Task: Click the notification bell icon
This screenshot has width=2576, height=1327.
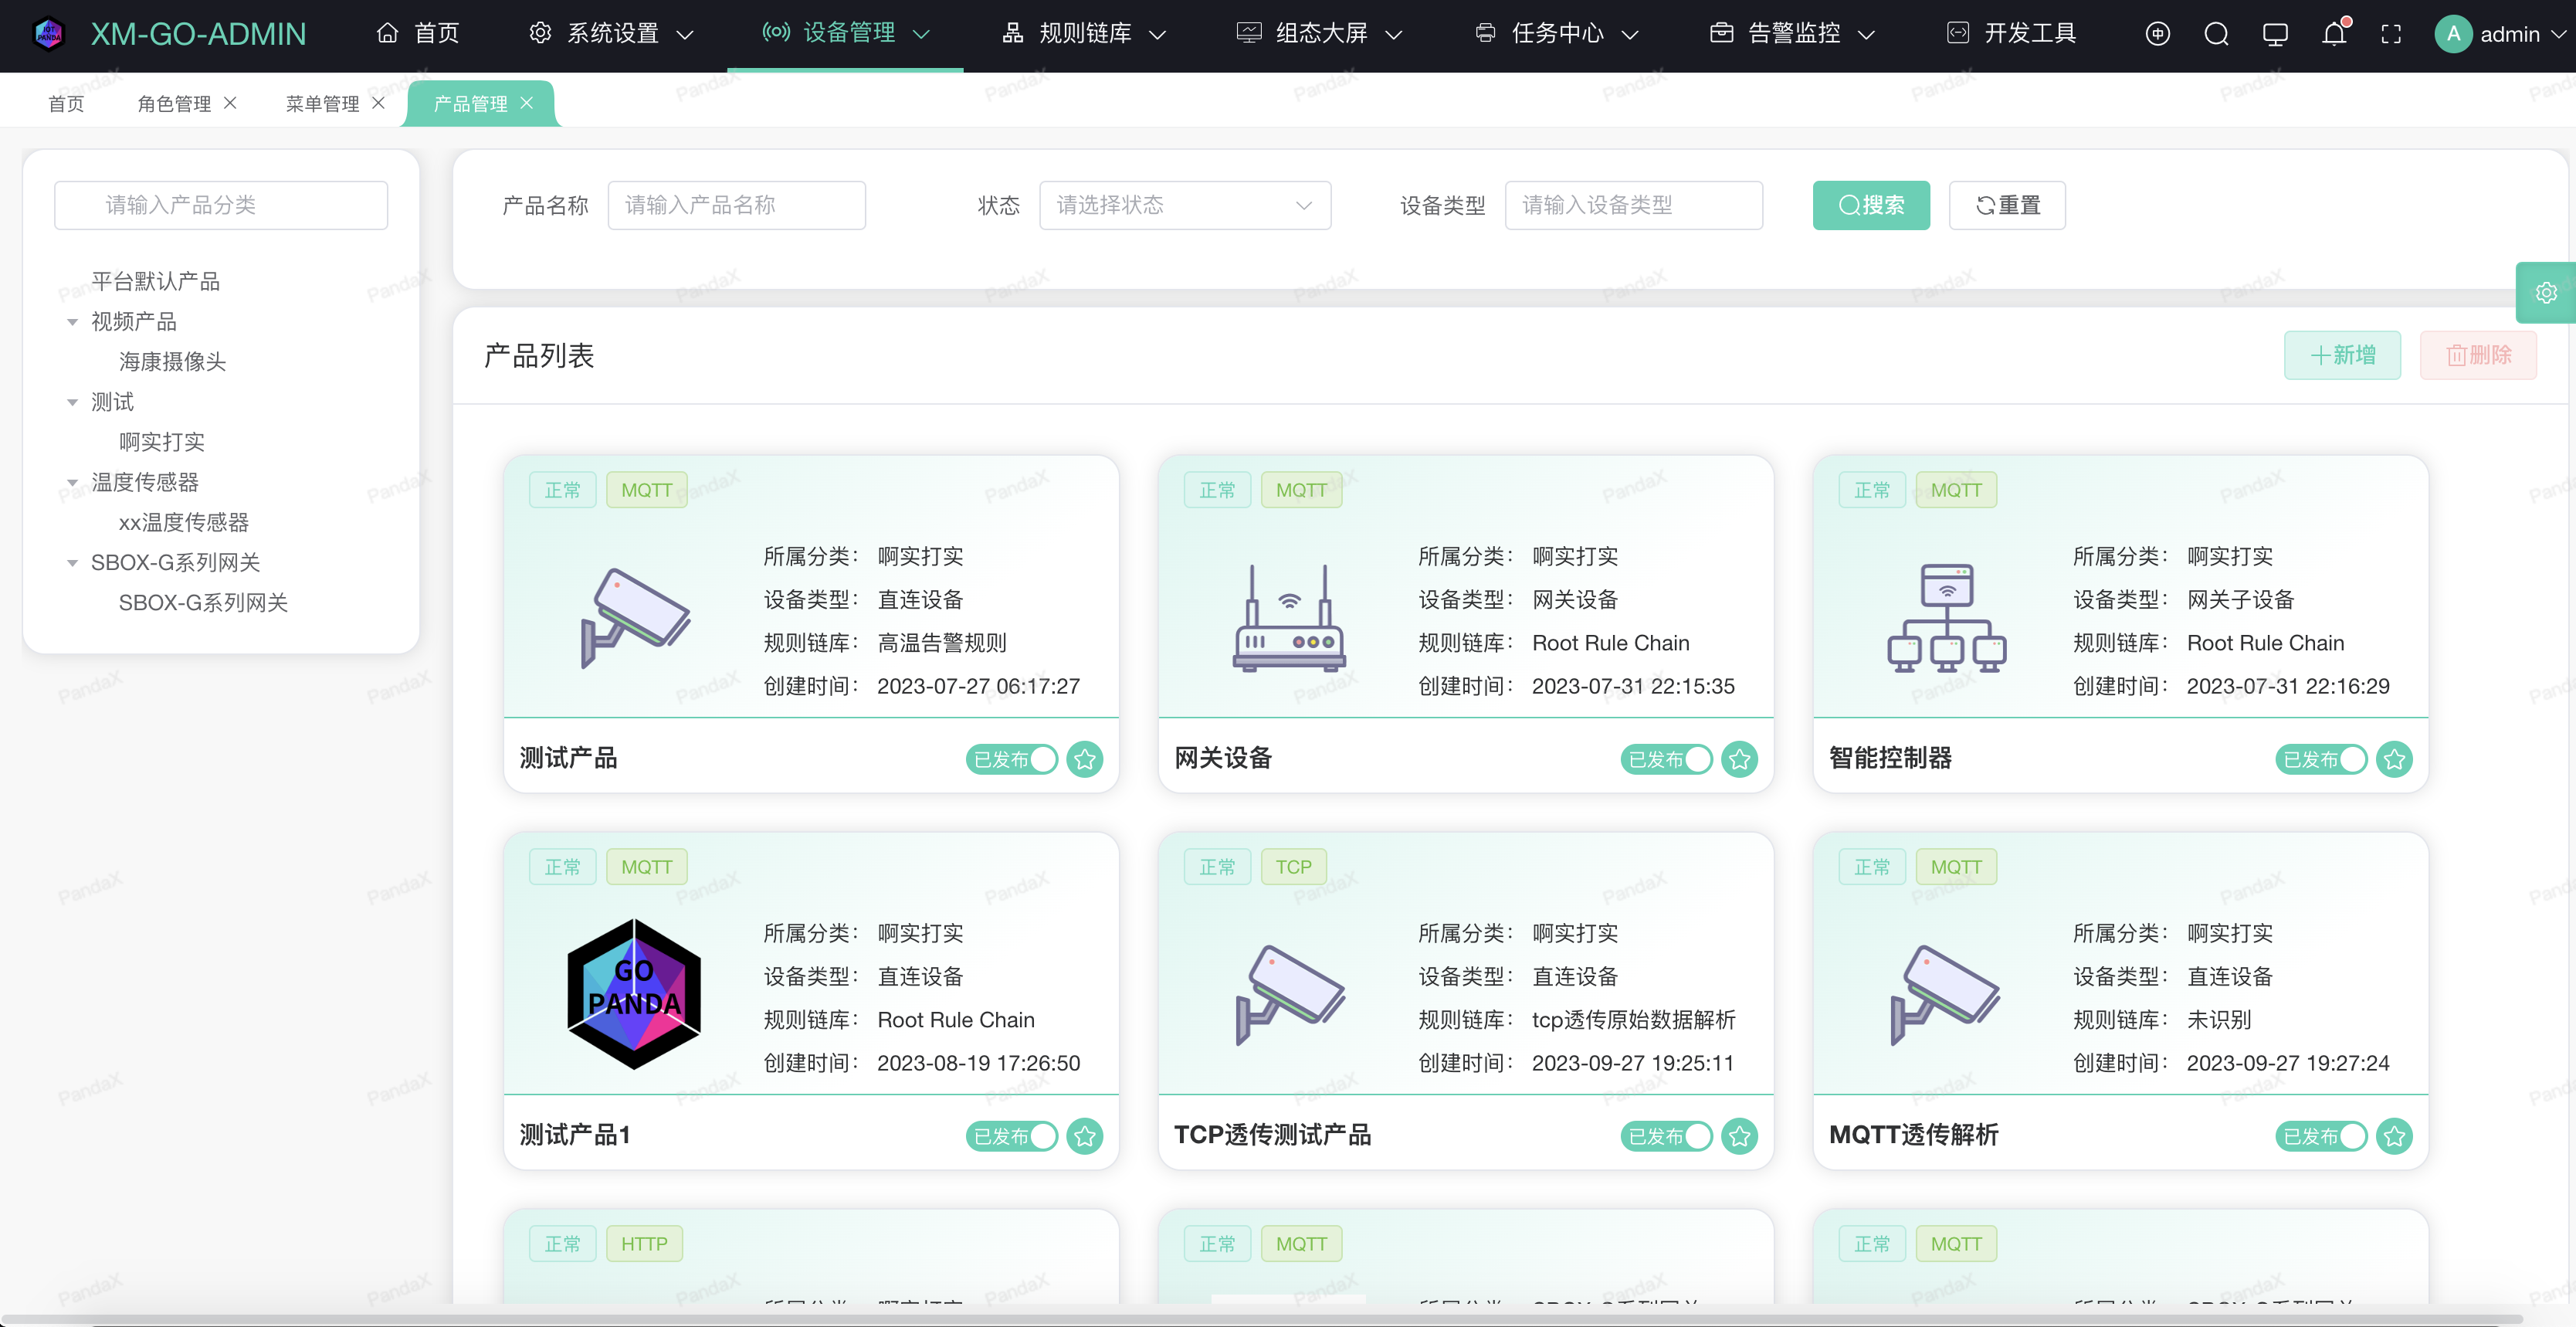Action: [2333, 34]
